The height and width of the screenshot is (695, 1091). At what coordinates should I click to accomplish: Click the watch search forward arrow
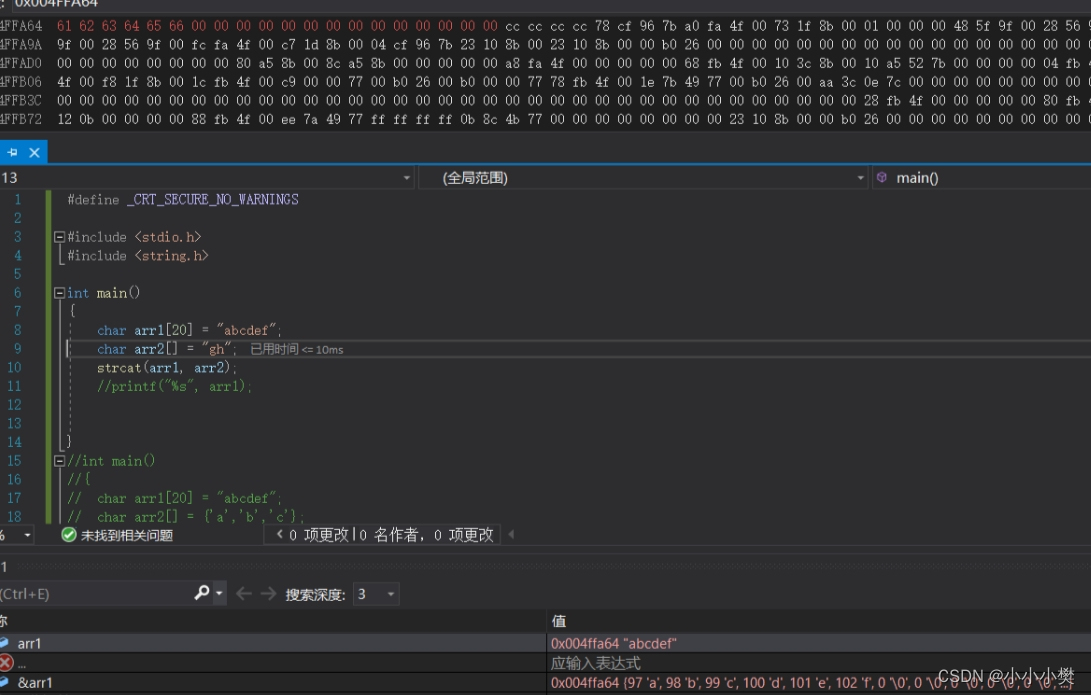[x=268, y=593]
